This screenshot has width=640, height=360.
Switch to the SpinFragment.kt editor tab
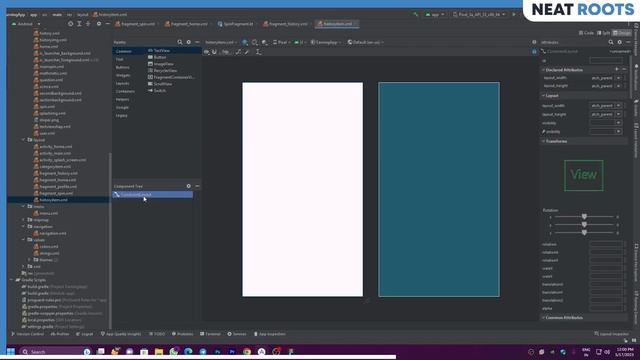(237, 24)
